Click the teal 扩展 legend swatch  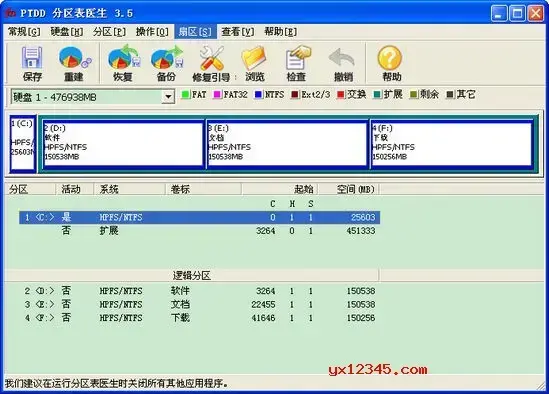(377, 95)
